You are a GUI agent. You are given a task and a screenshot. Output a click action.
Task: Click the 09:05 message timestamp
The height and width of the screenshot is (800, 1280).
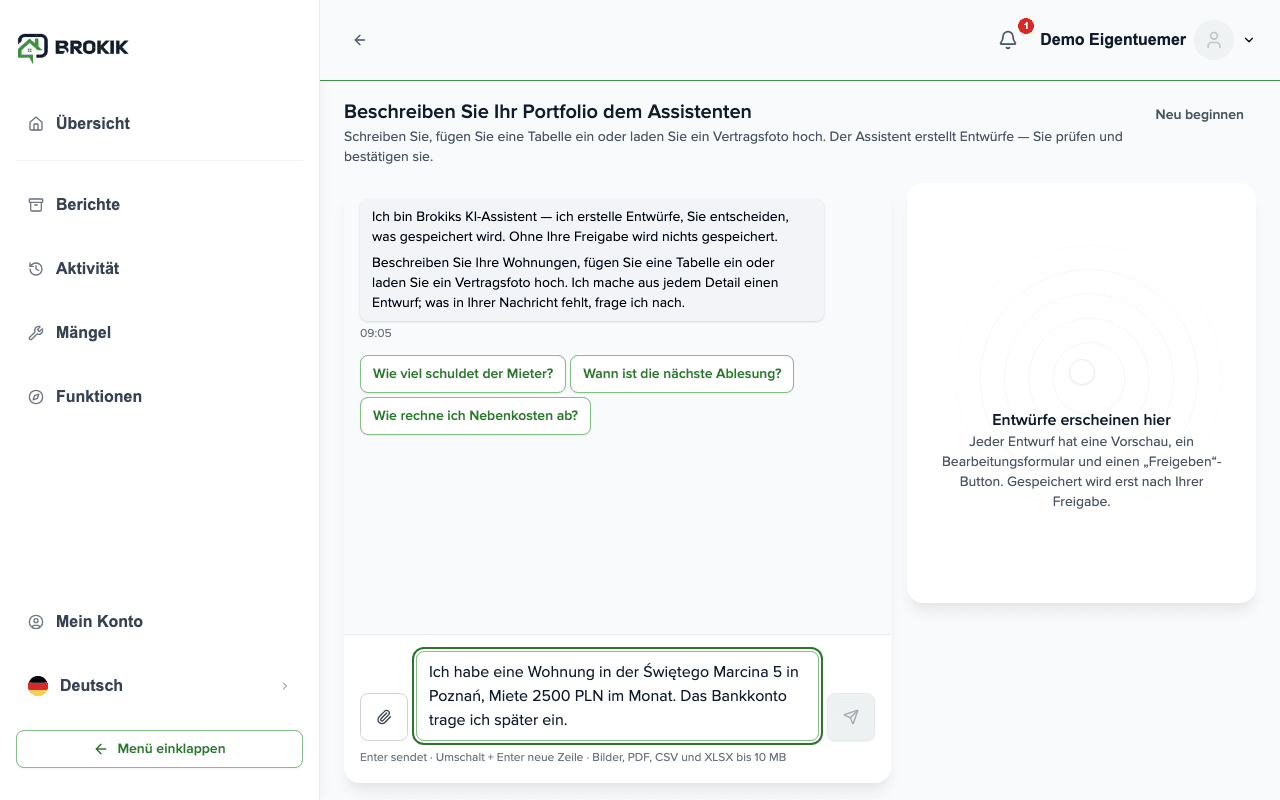376,333
